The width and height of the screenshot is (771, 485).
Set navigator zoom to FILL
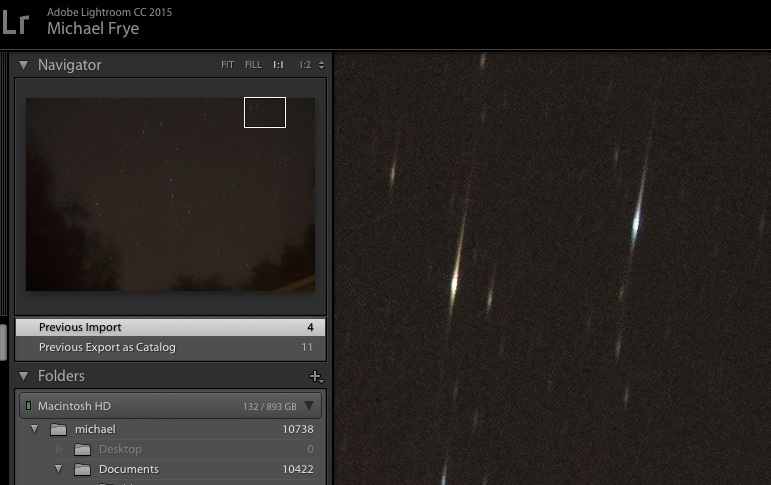(253, 65)
